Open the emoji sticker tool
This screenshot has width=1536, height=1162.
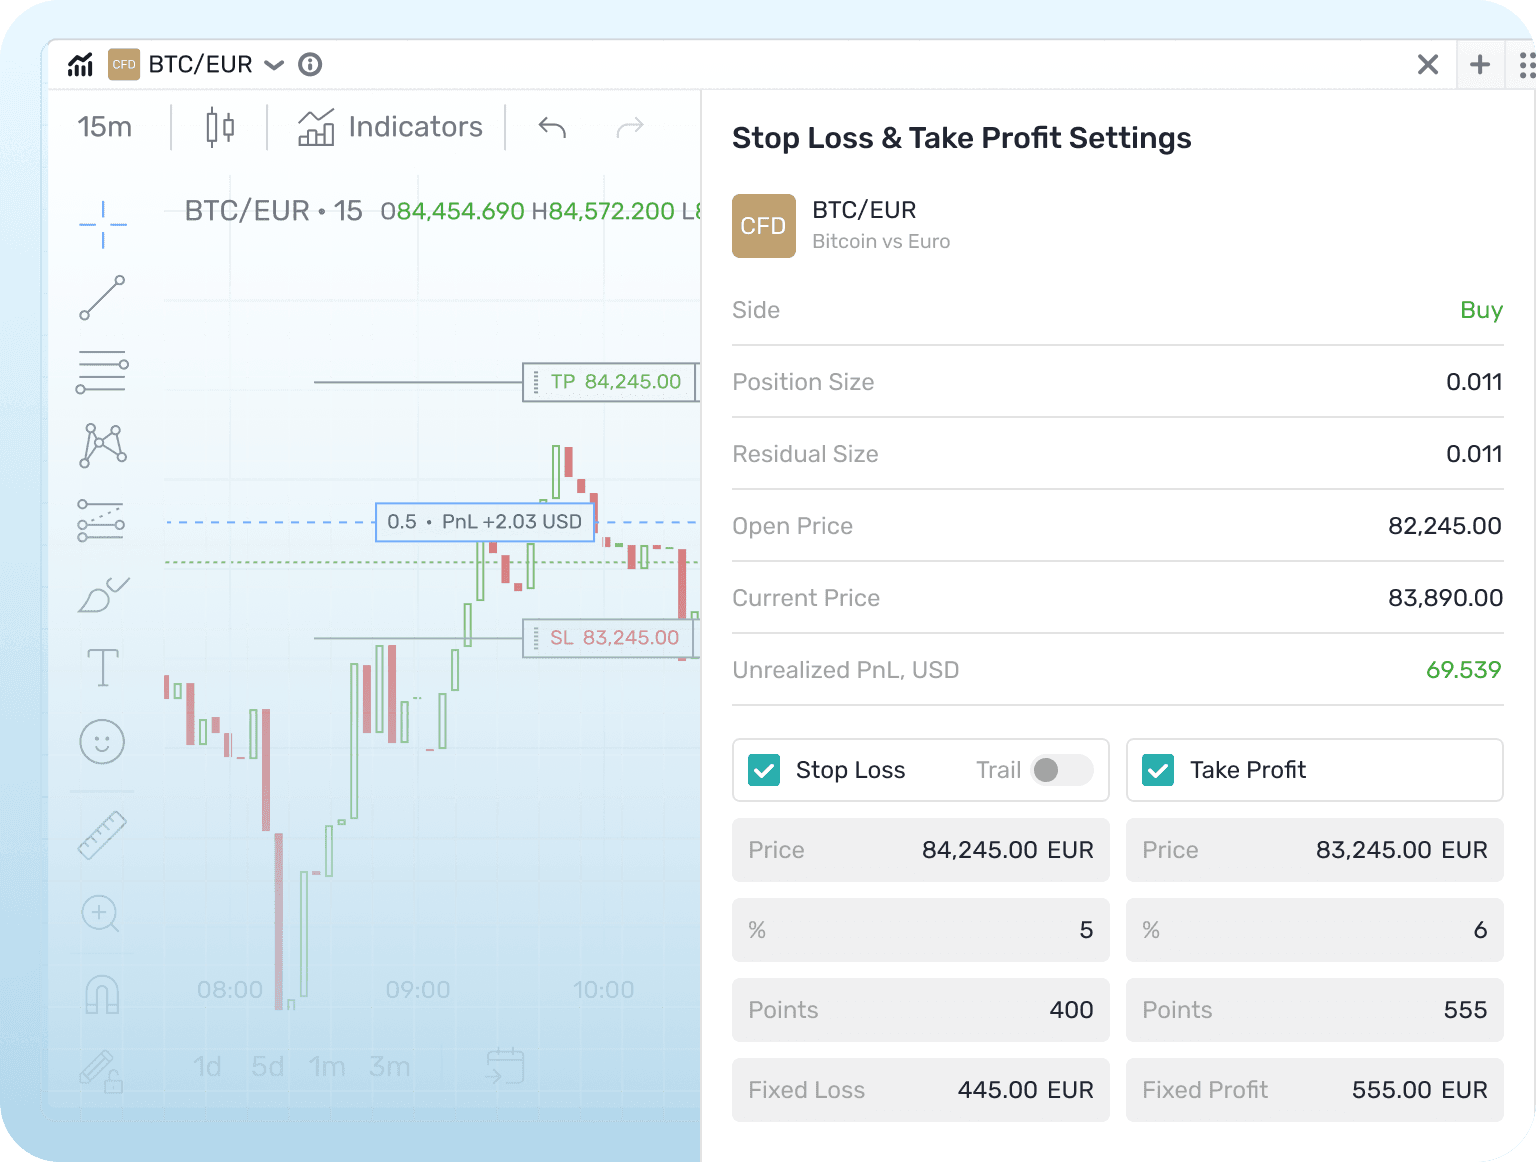click(x=101, y=741)
